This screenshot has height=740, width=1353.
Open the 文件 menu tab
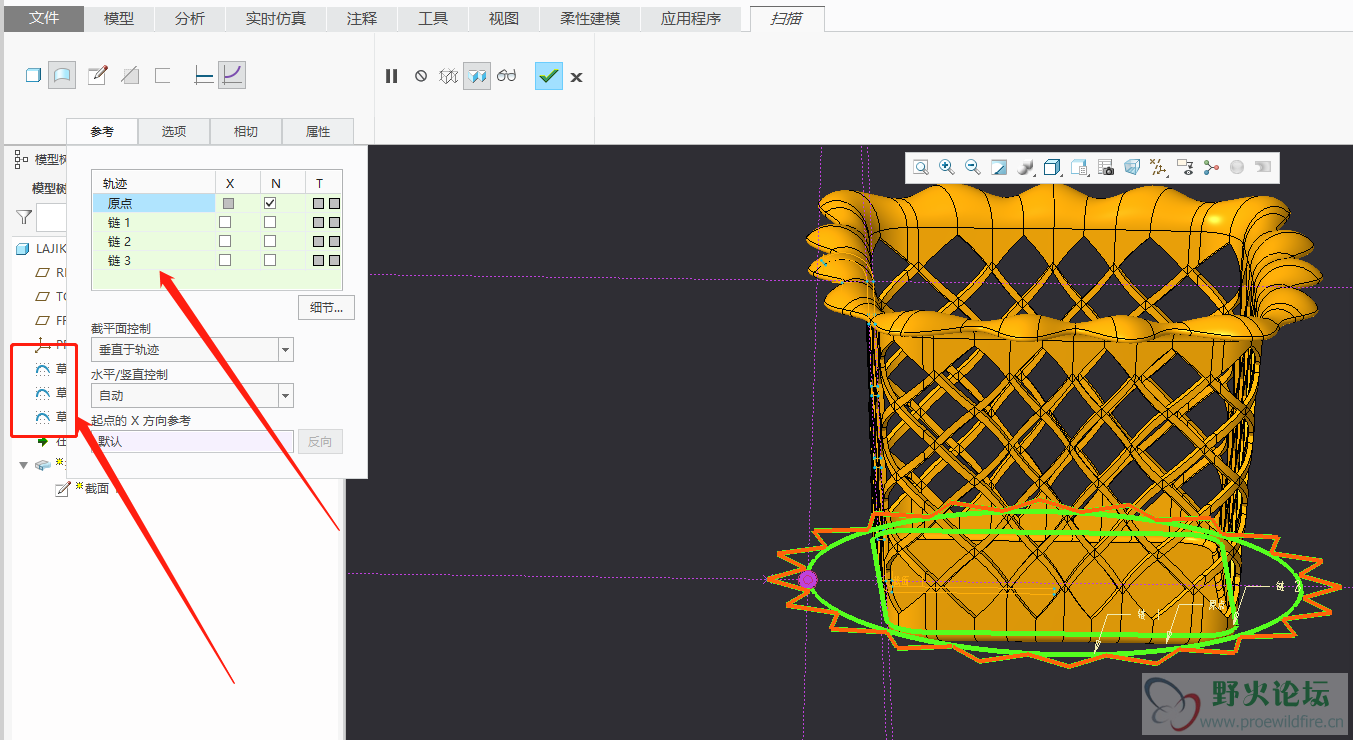coord(43,19)
